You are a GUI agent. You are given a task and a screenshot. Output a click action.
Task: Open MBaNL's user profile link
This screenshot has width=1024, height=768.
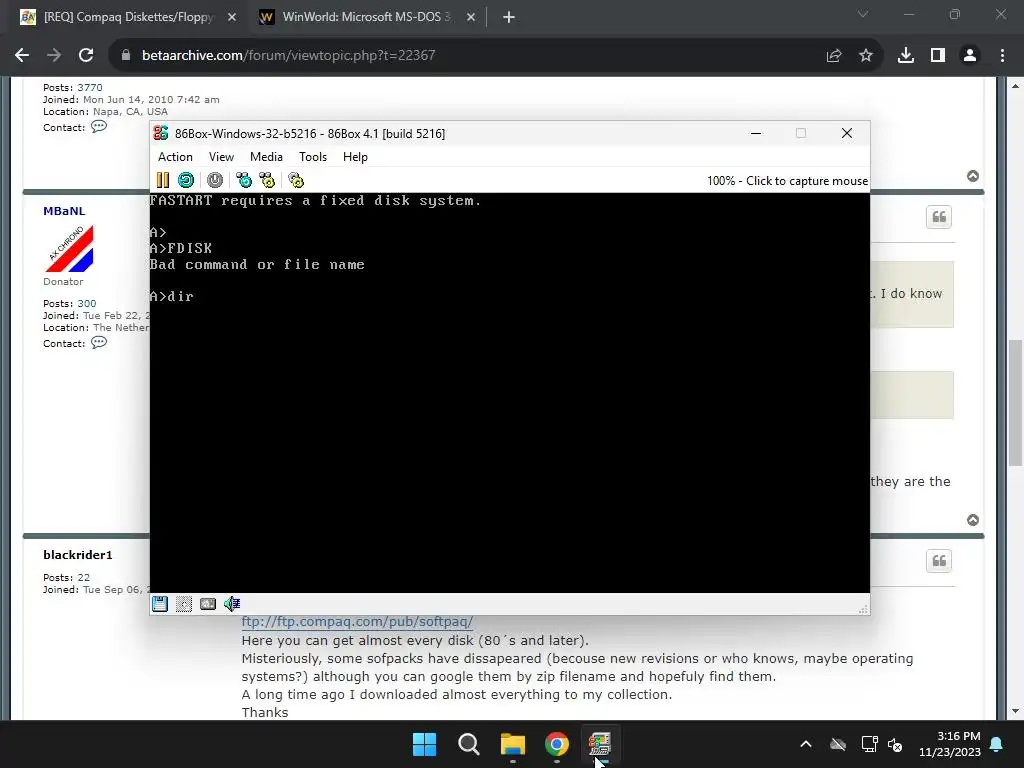tap(64, 211)
